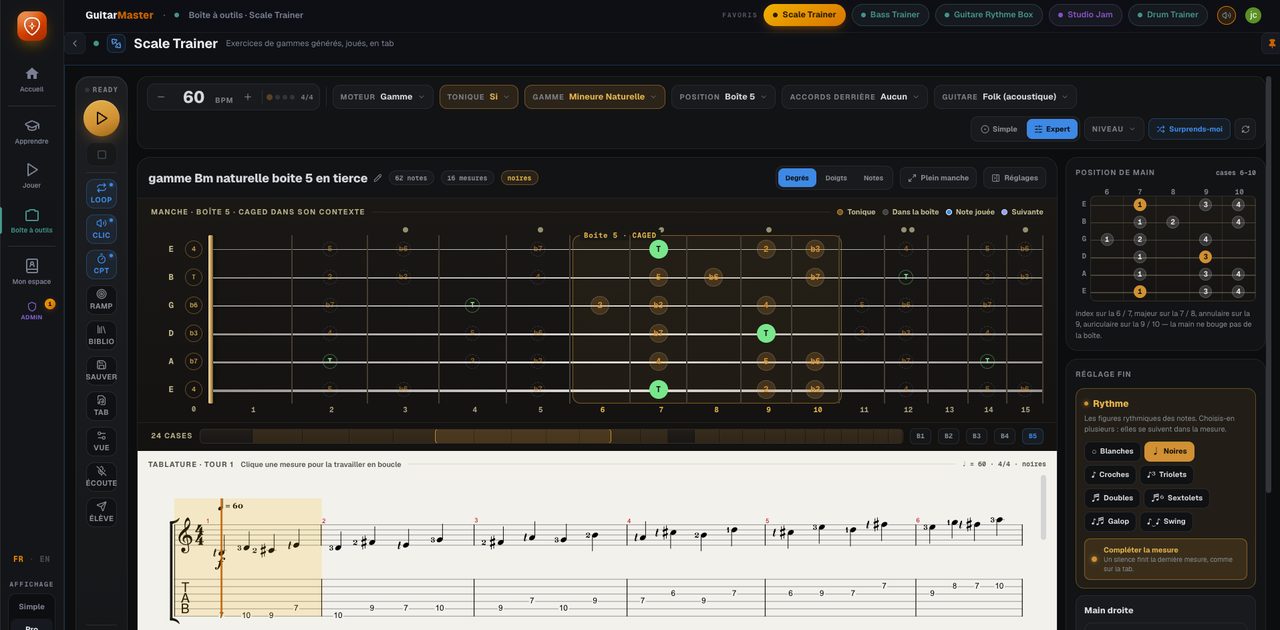Open the Réglages button
Screen dimensions: 1280x630
(x=1014, y=178)
